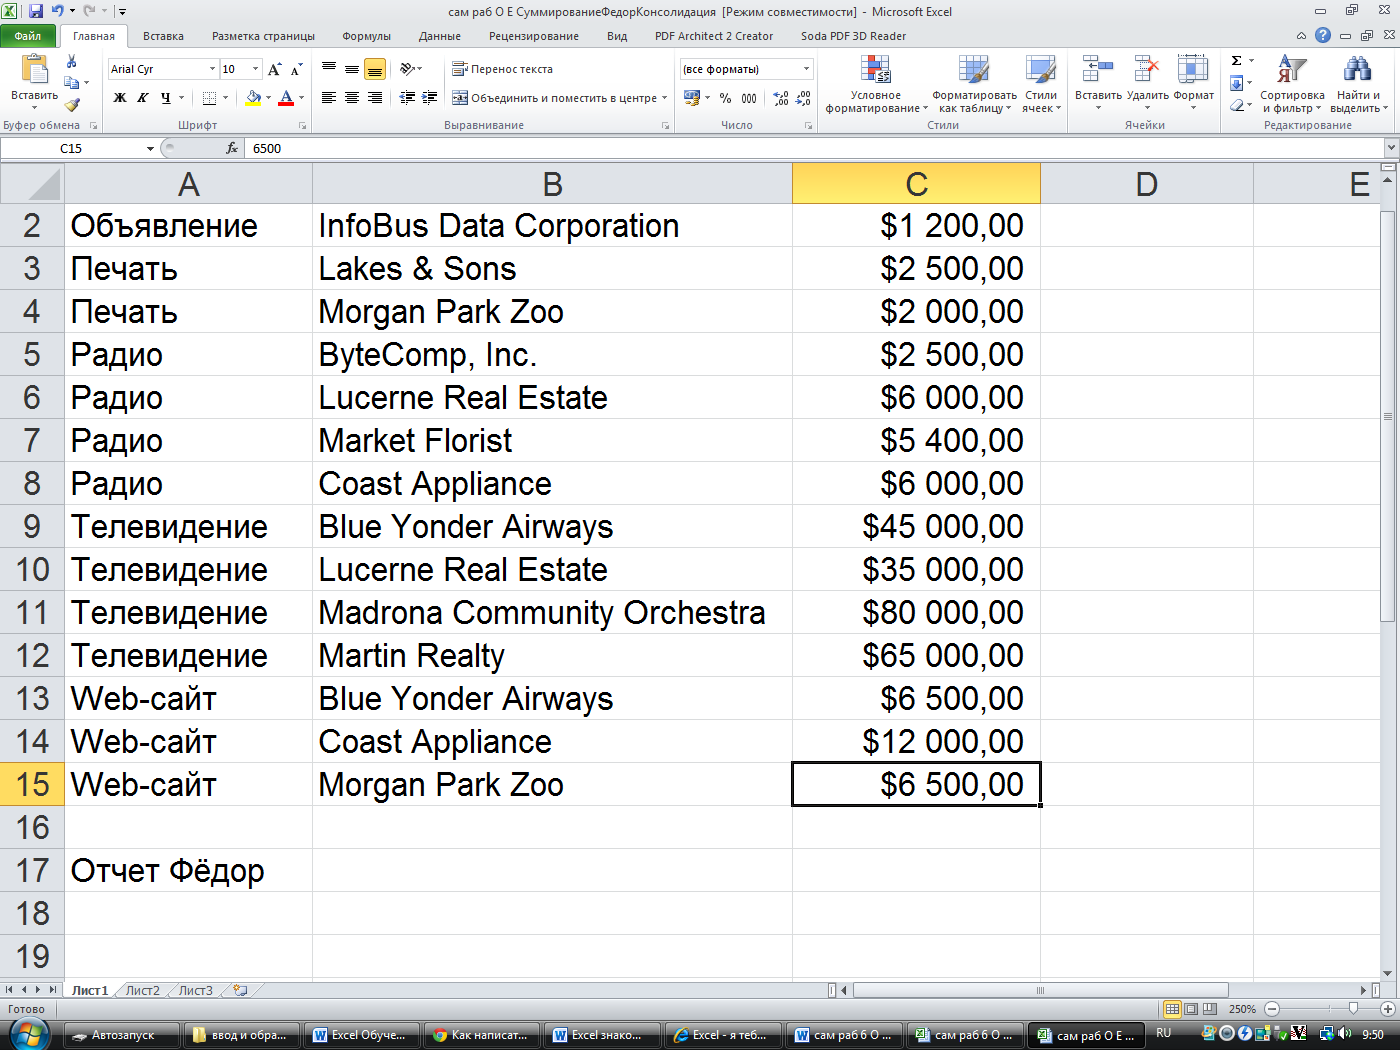Click the text orientation icon
This screenshot has height=1050, width=1400.
(407, 69)
